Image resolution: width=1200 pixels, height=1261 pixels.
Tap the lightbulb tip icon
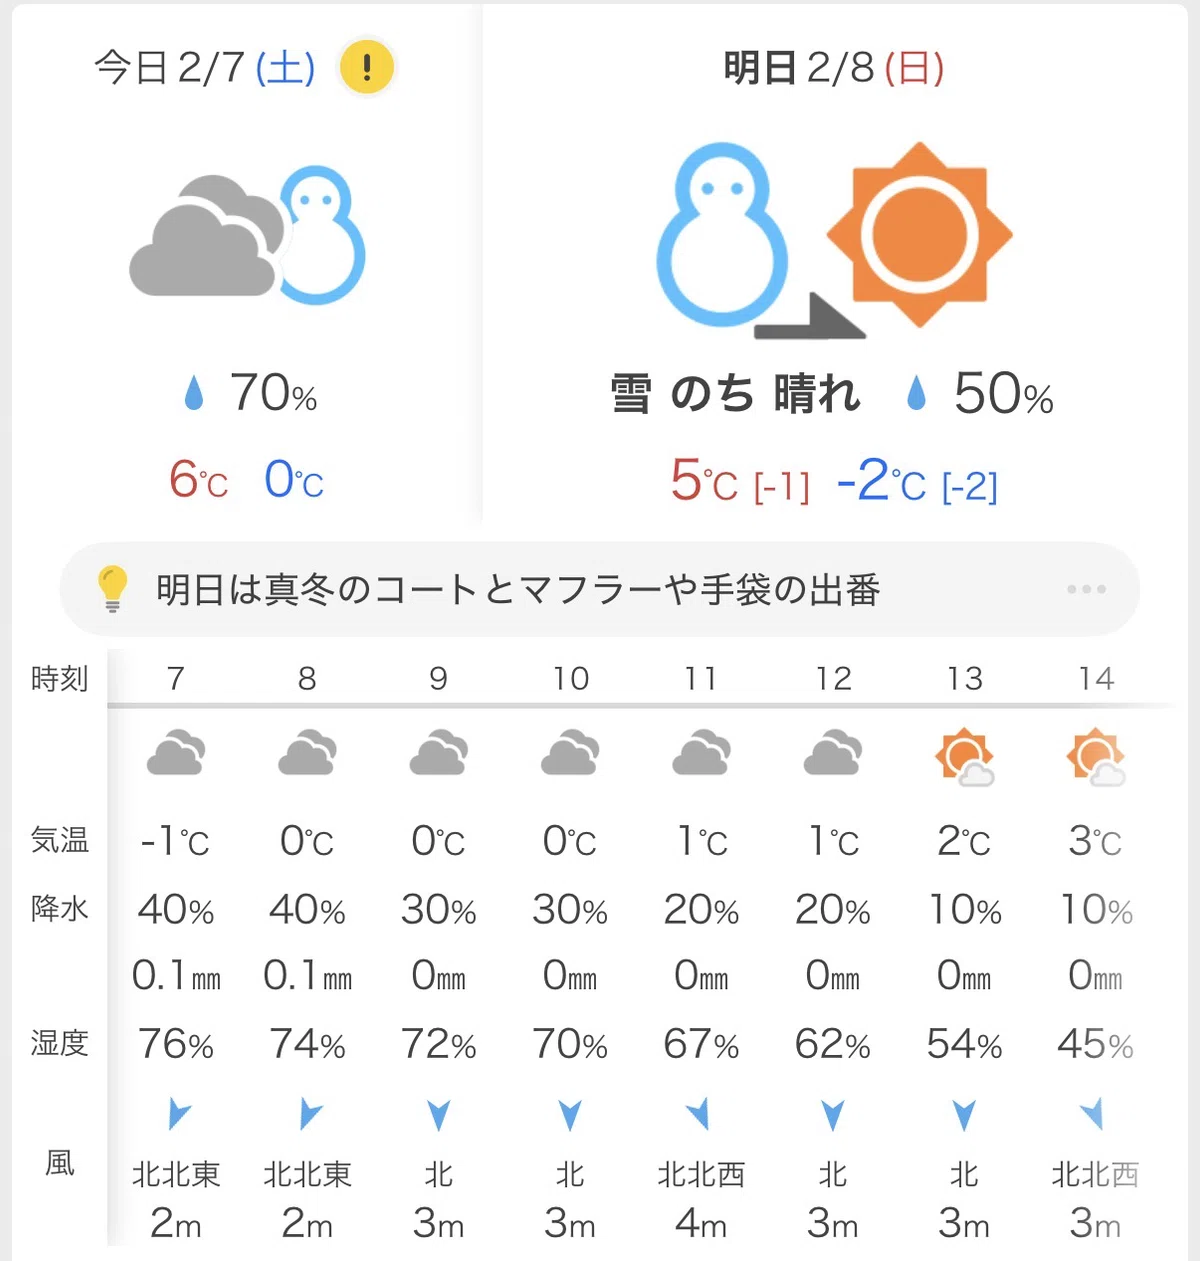pos(112,588)
